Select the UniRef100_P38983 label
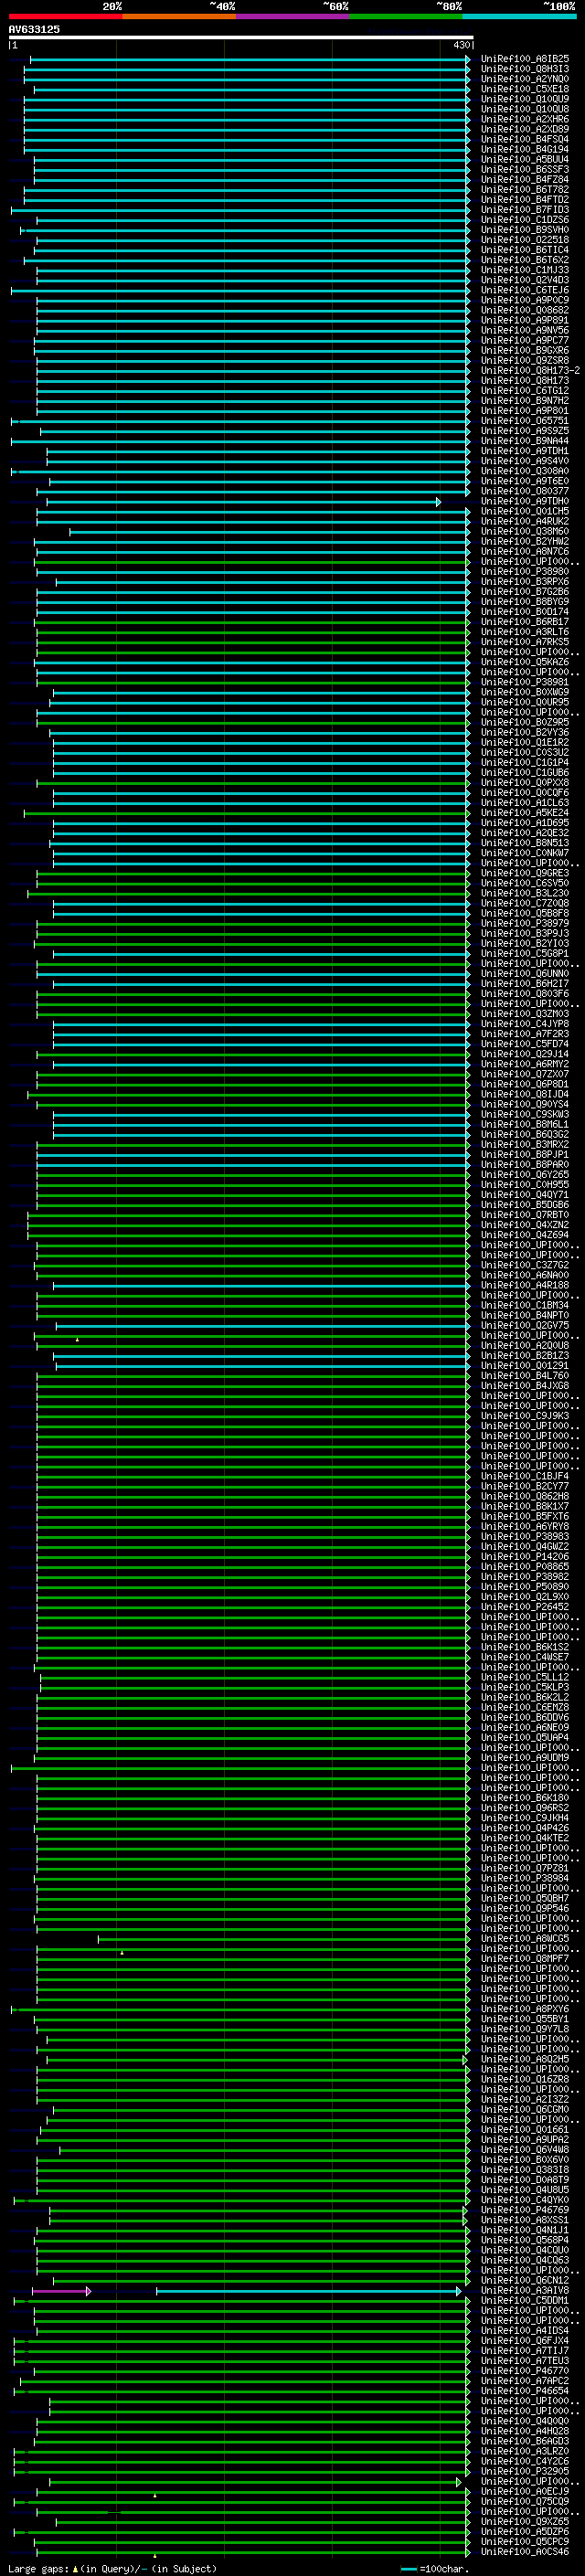Viewport: 585px width, 2576px height. tap(525, 1537)
